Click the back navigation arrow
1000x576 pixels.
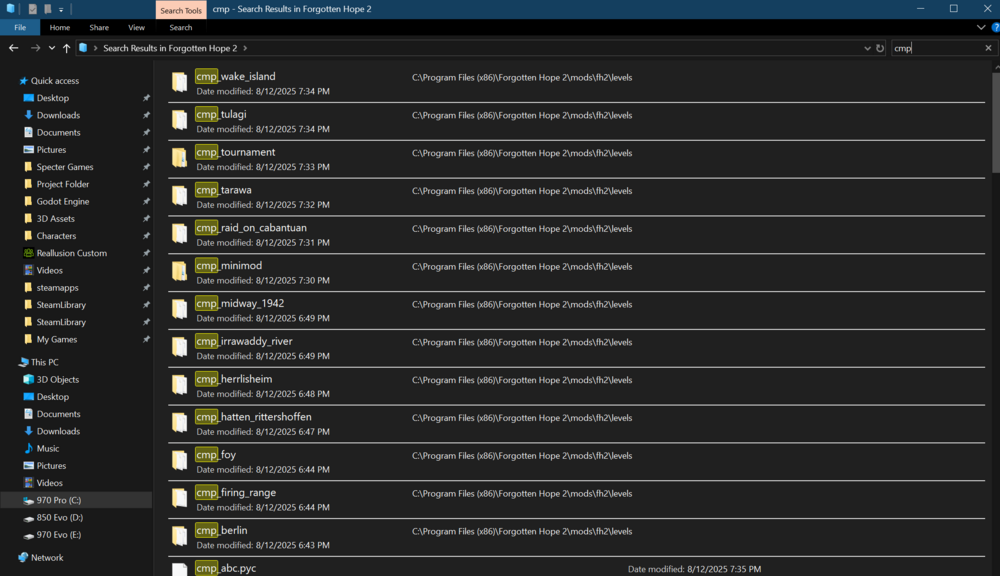point(13,47)
